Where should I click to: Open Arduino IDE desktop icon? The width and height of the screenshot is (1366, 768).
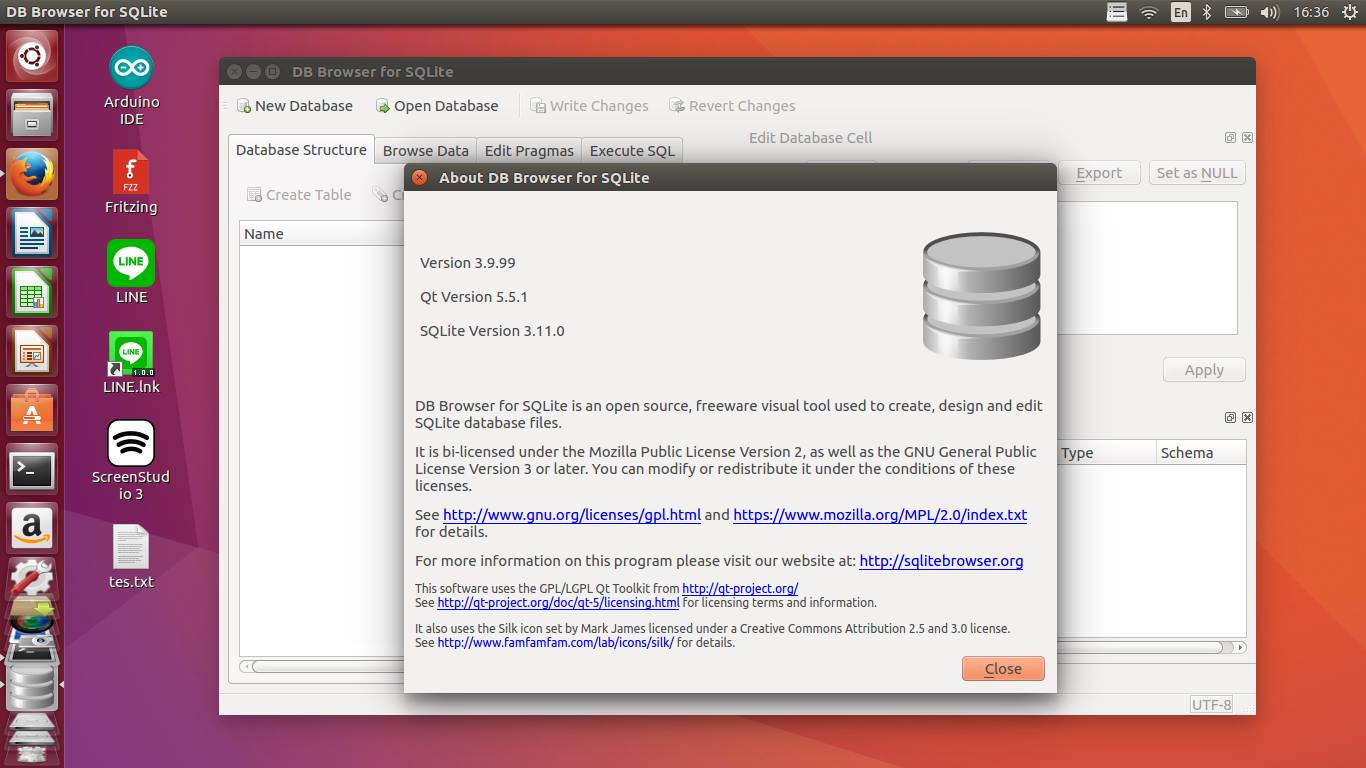tap(131, 86)
